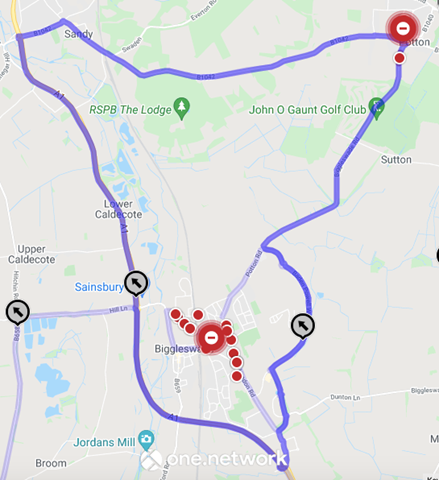Click the one.network logo watermark
Screen dimensions: 439x480
tap(214, 459)
